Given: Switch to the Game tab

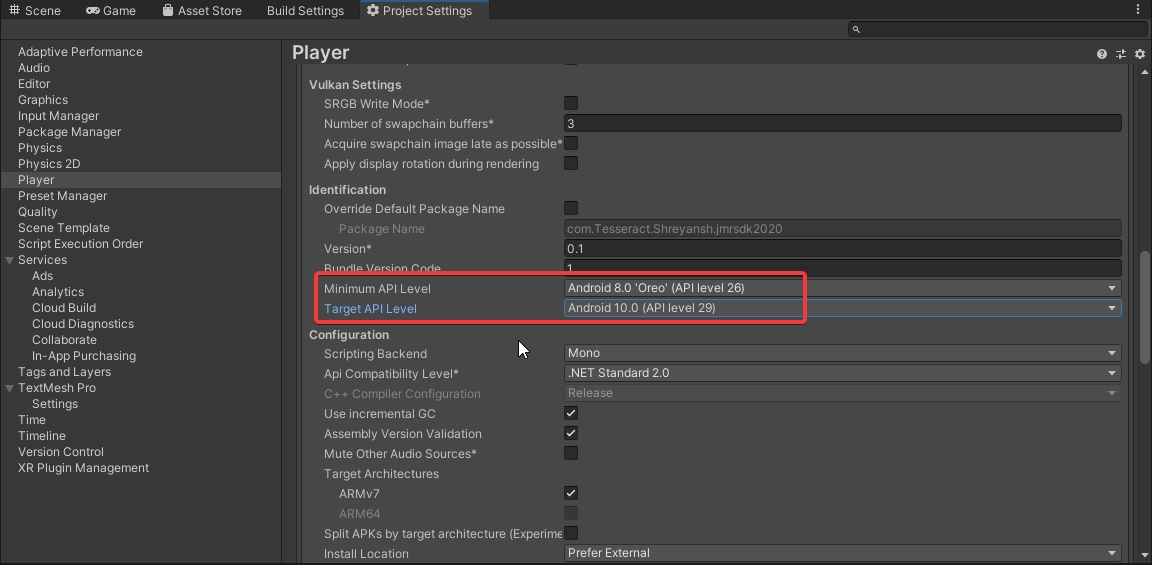Looking at the screenshot, I should click(111, 11).
